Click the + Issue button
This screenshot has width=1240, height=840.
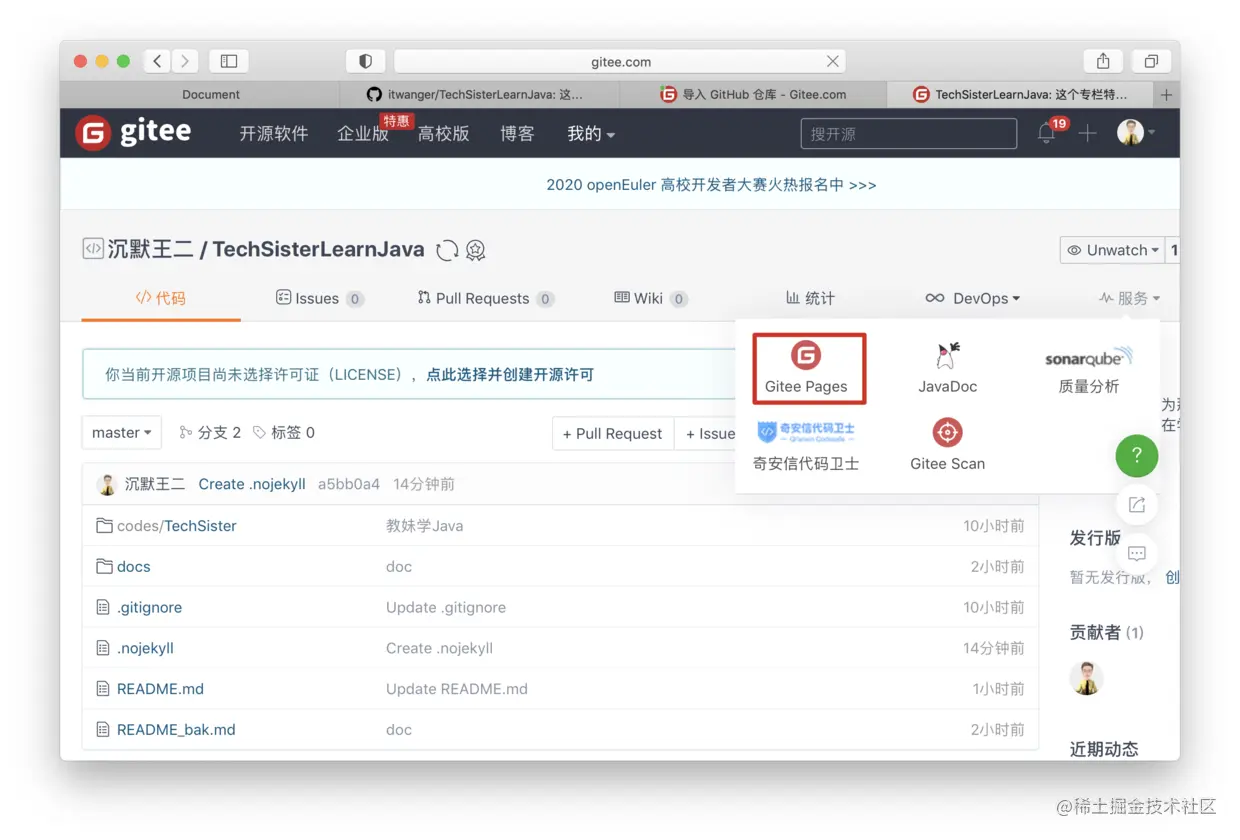pos(706,433)
